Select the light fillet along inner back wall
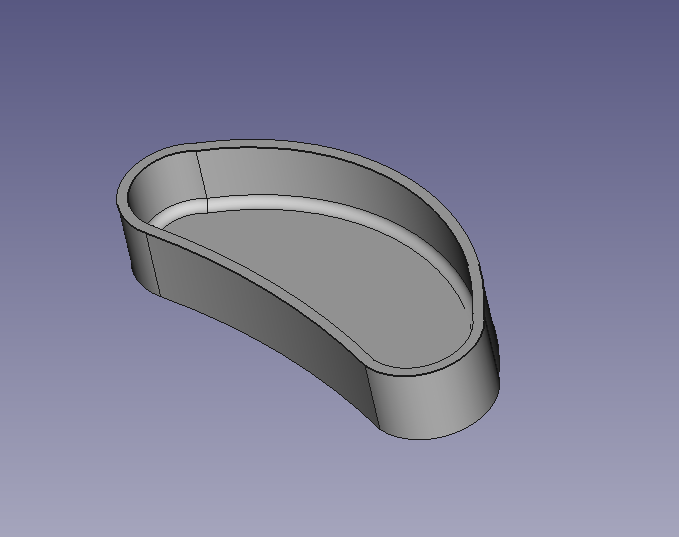Viewport: 679px width, 537px height. 300,201
